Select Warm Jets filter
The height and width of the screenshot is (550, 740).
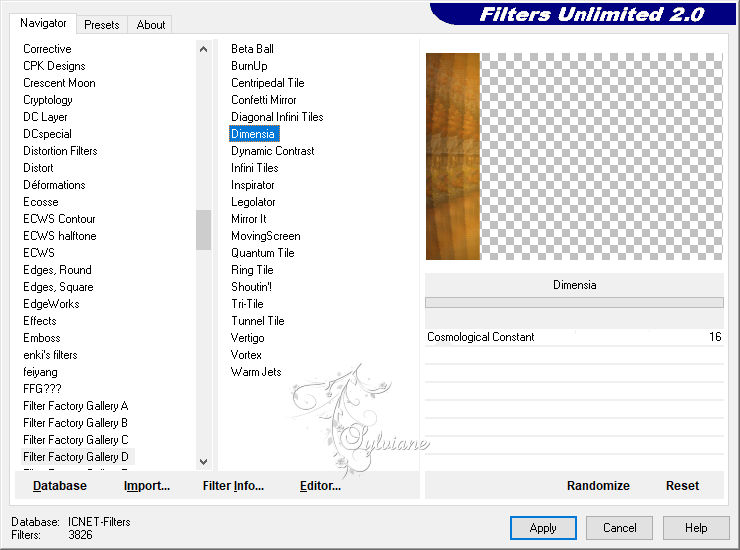coord(256,372)
